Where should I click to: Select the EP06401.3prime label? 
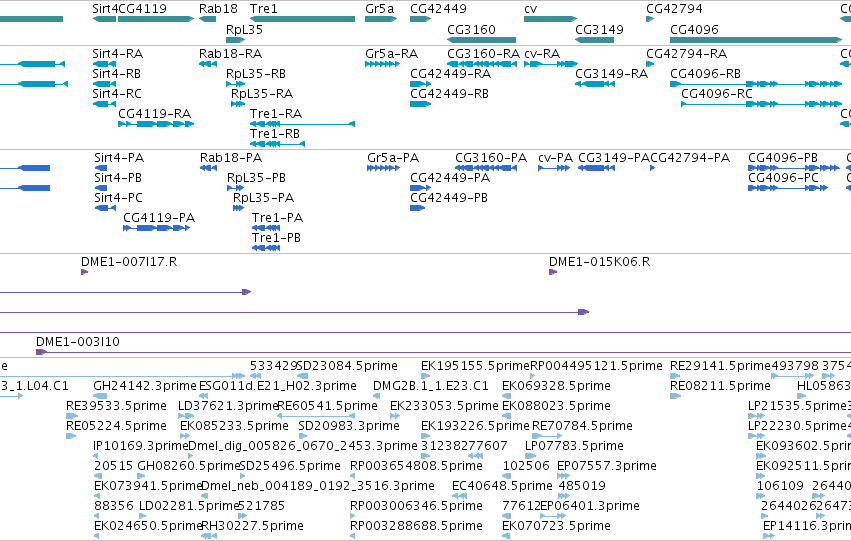pos(590,506)
